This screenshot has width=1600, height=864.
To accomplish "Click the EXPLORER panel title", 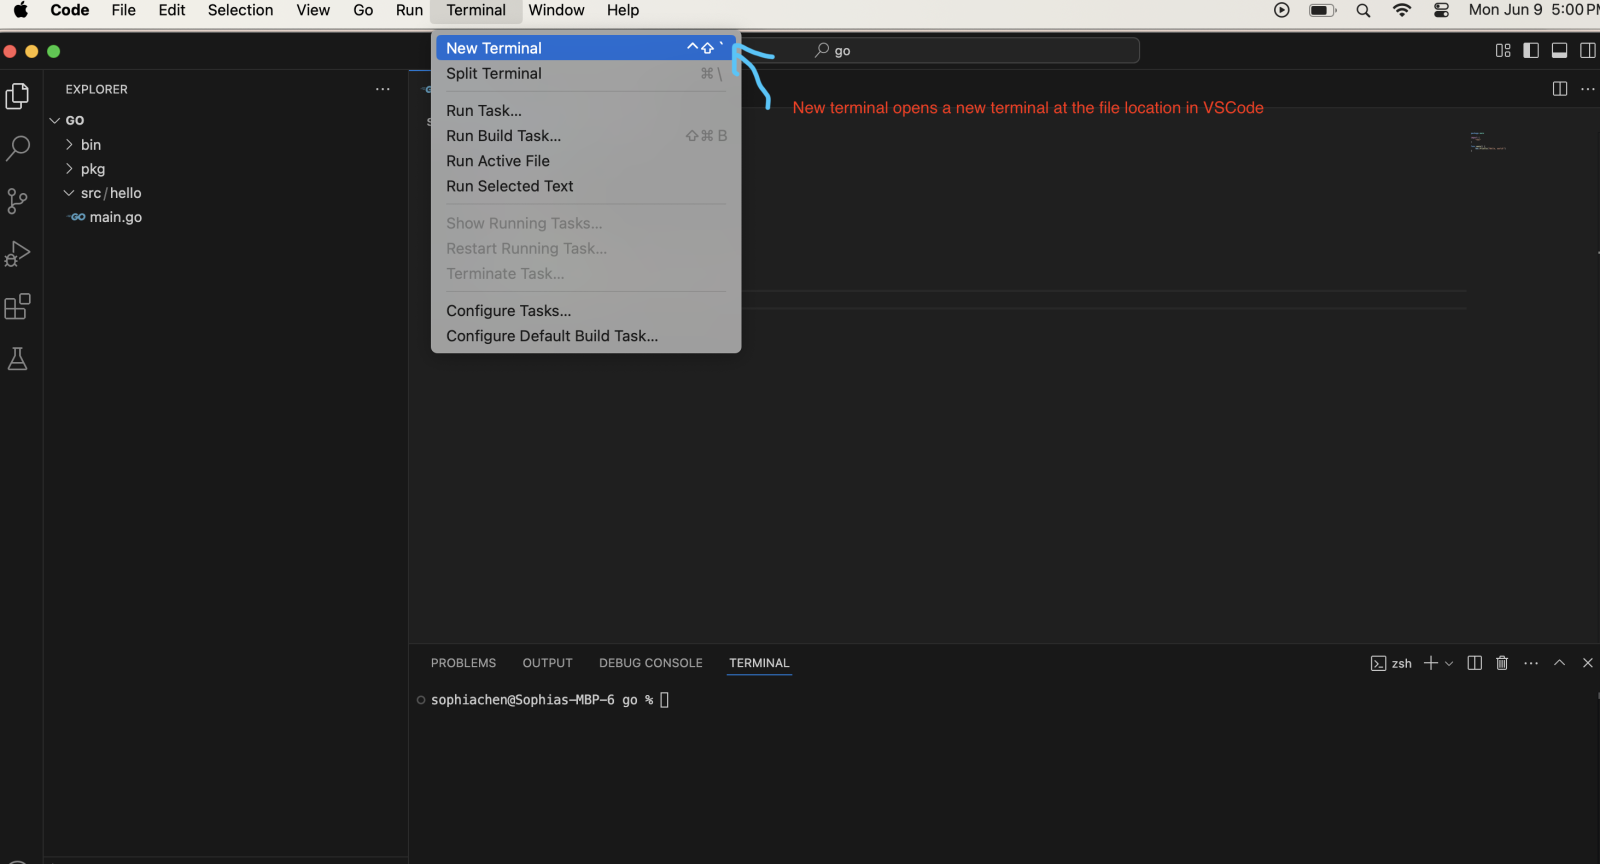I will (97, 89).
